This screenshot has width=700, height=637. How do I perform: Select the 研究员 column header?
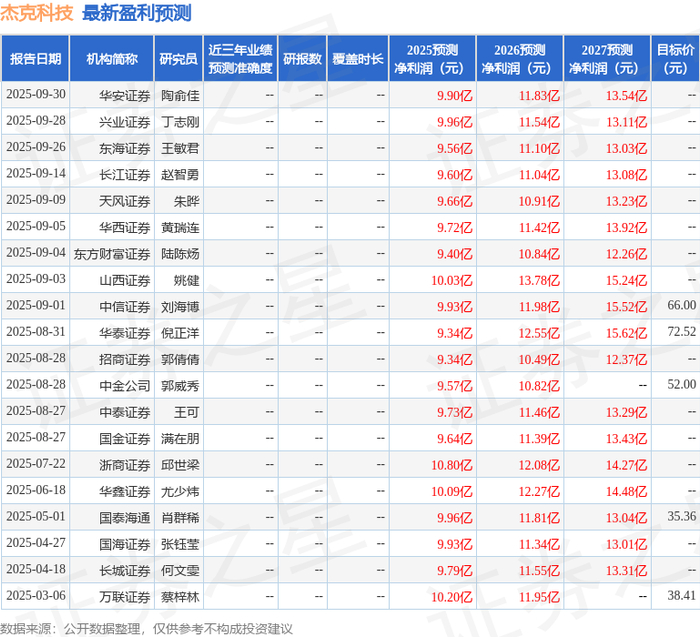pyautogui.click(x=179, y=58)
